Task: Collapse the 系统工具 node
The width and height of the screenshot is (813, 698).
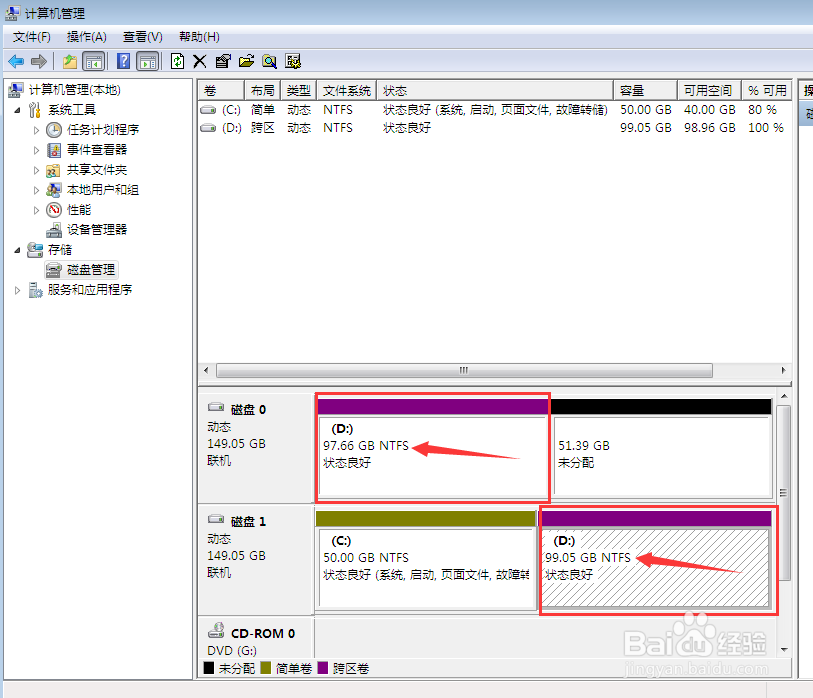Action: (18, 110)
